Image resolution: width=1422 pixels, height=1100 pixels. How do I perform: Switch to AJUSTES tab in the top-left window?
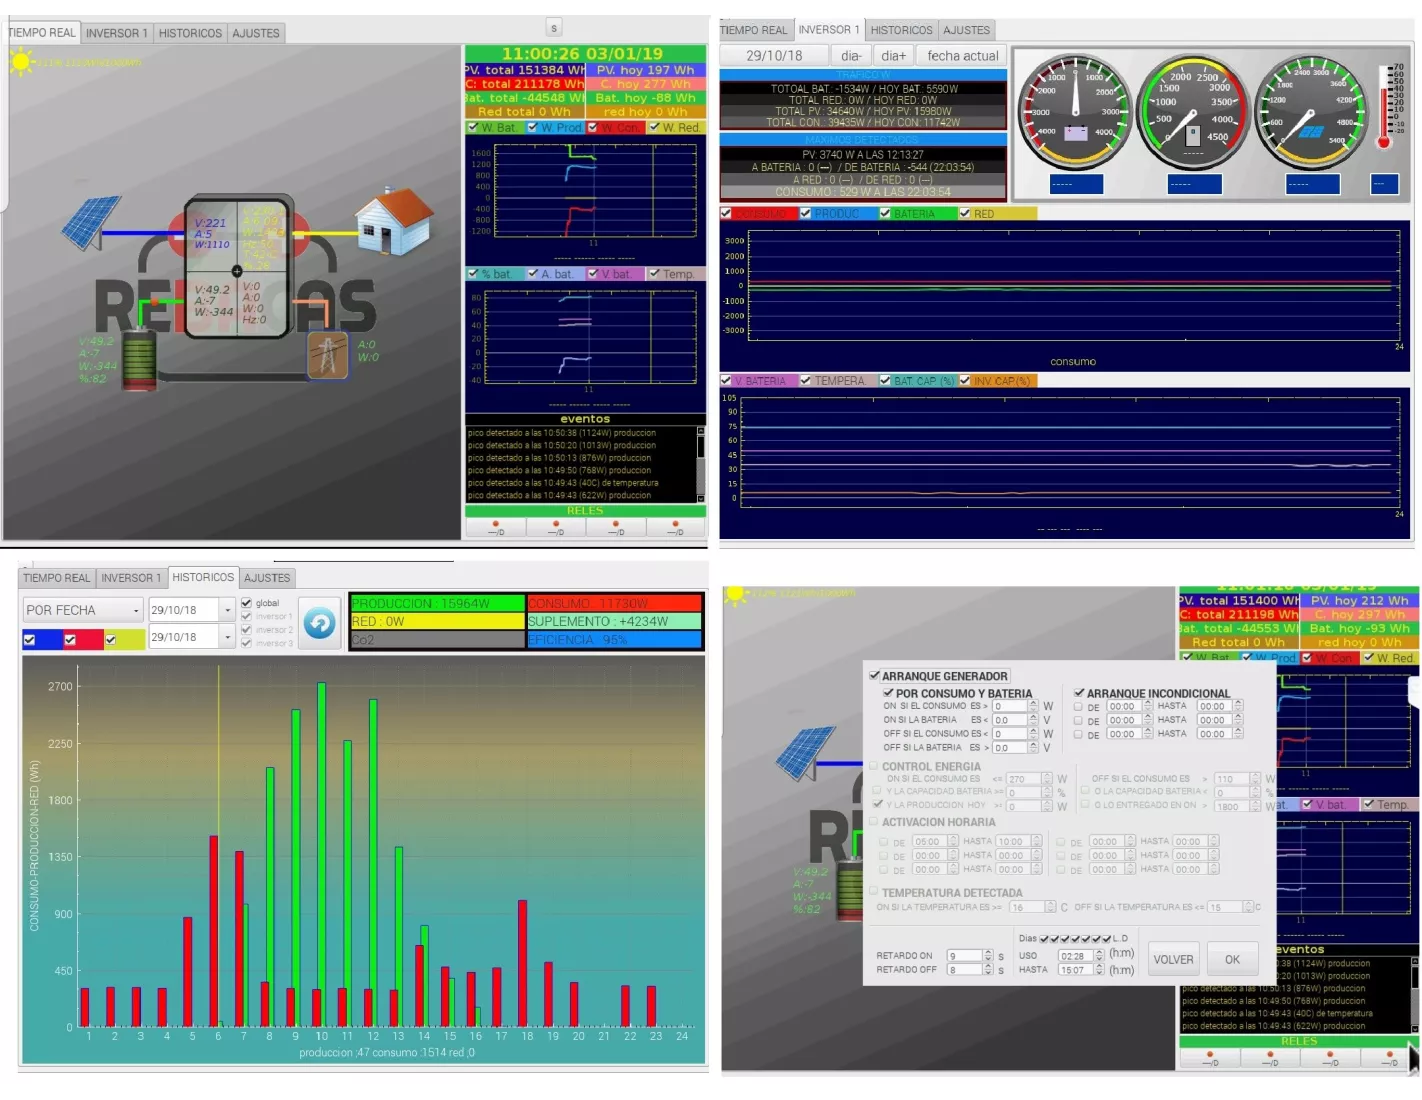pos(256,33)
